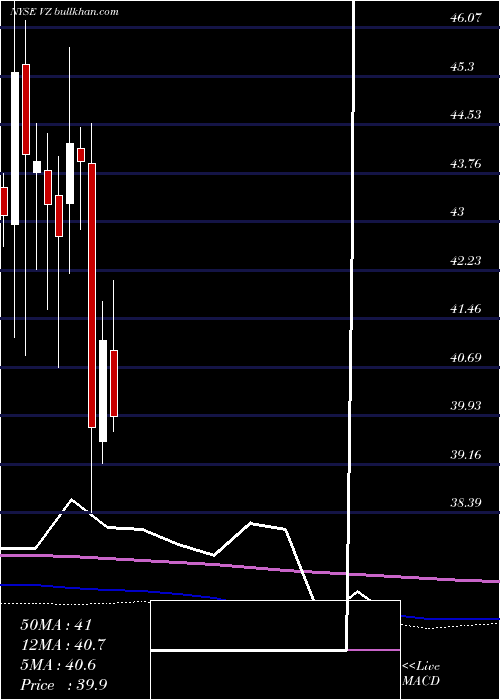The image size is (500, 700).
Task: Click the last red candlestick near 40.69
Action: pos(114,383)
